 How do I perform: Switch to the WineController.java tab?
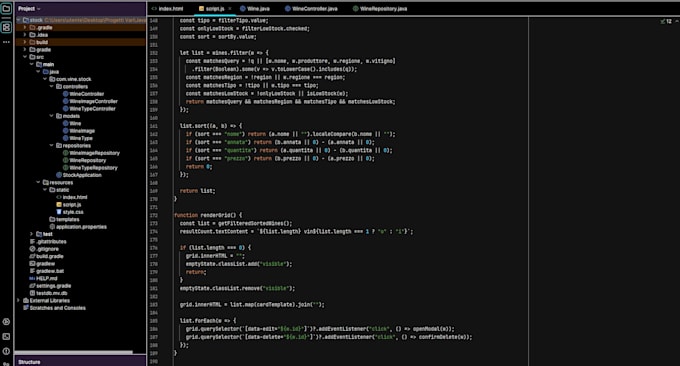point(311,9)
